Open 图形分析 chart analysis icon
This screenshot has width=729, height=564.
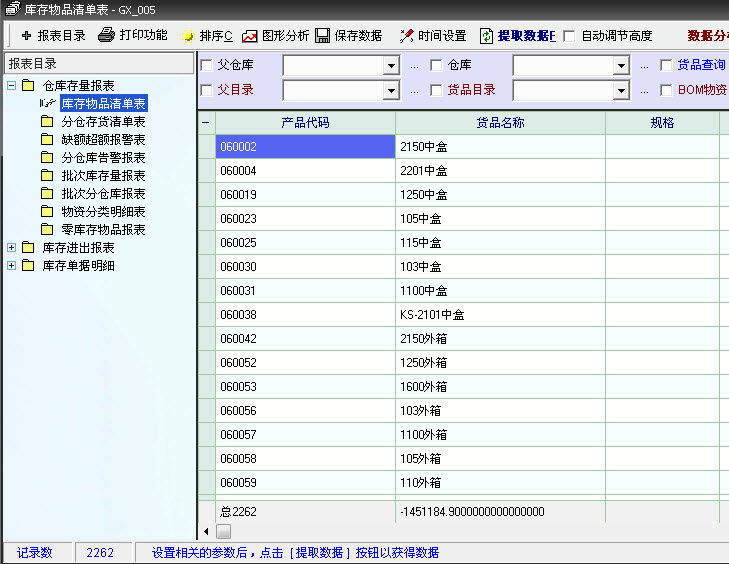[x=250, y=36]
